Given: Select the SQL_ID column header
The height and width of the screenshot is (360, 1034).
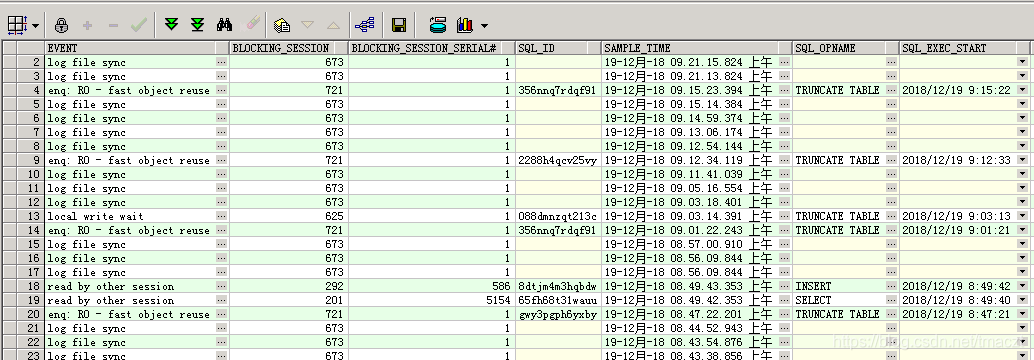Looking at the screenshot, I should [559, 48].
